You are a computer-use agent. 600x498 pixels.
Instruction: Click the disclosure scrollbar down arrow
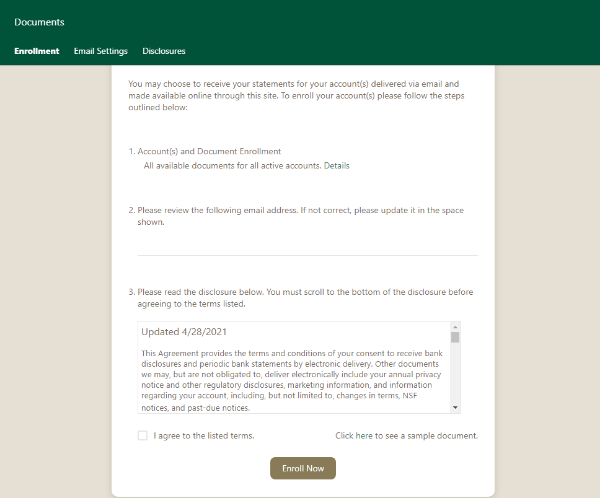455,407
